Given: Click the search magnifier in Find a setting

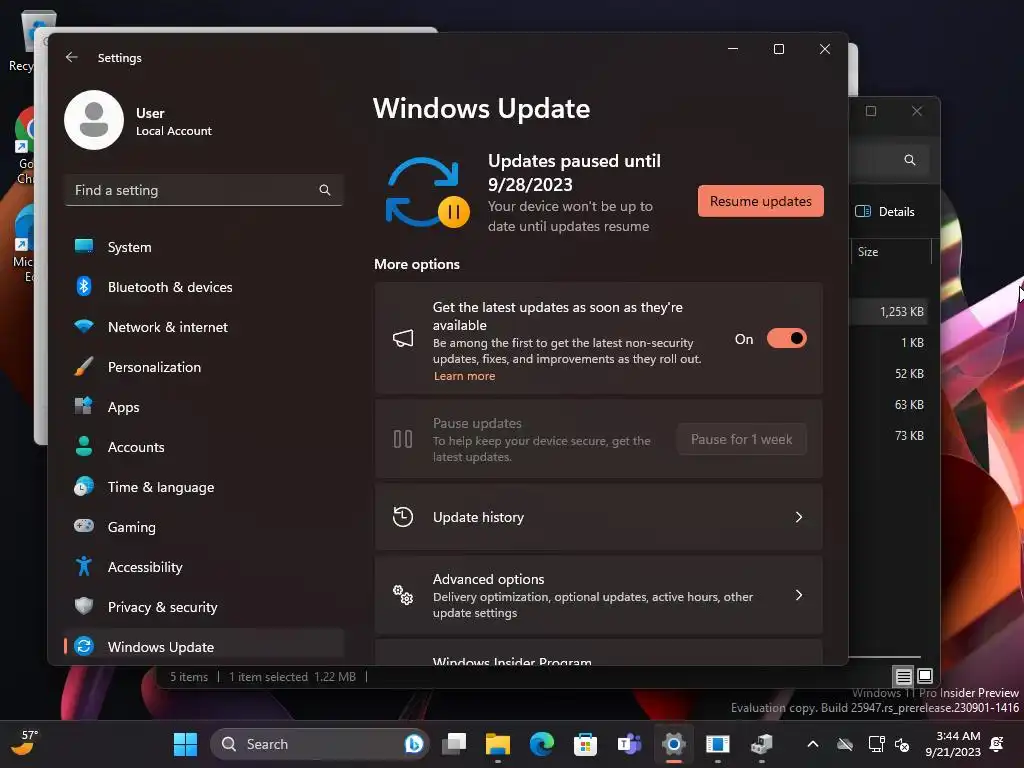Looking at the screenshot, I should 325,190.
